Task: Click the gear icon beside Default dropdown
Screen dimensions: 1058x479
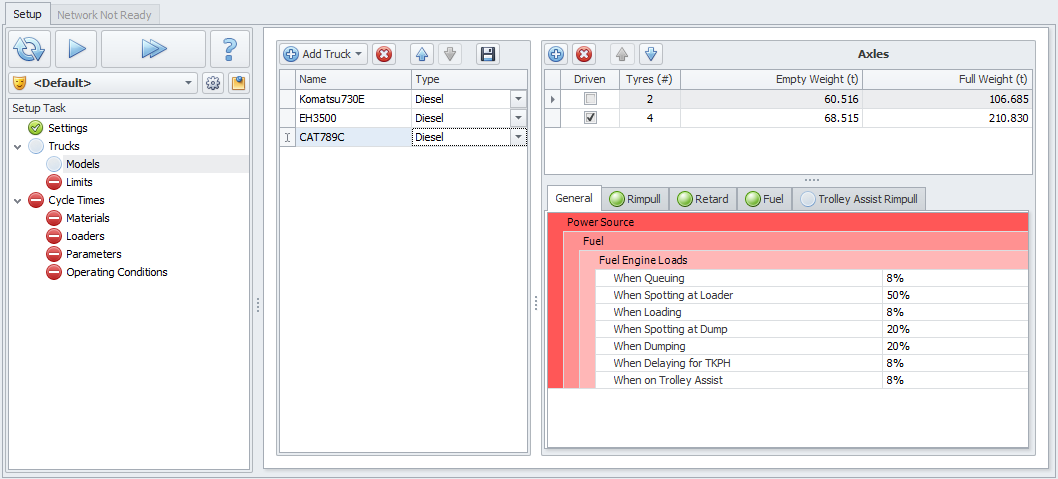Action: point(213,83)
